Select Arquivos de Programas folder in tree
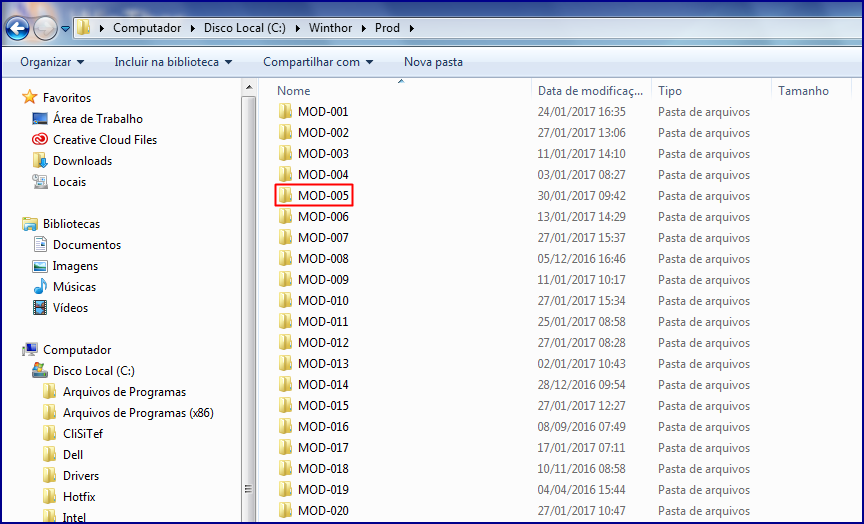Screen dimensions: 864x524 [124, 392]
